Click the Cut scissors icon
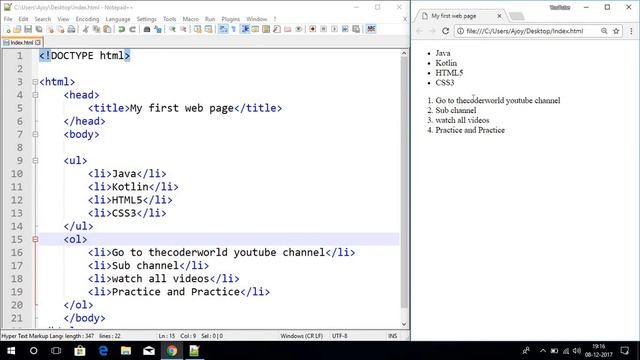 coord(85,29)
